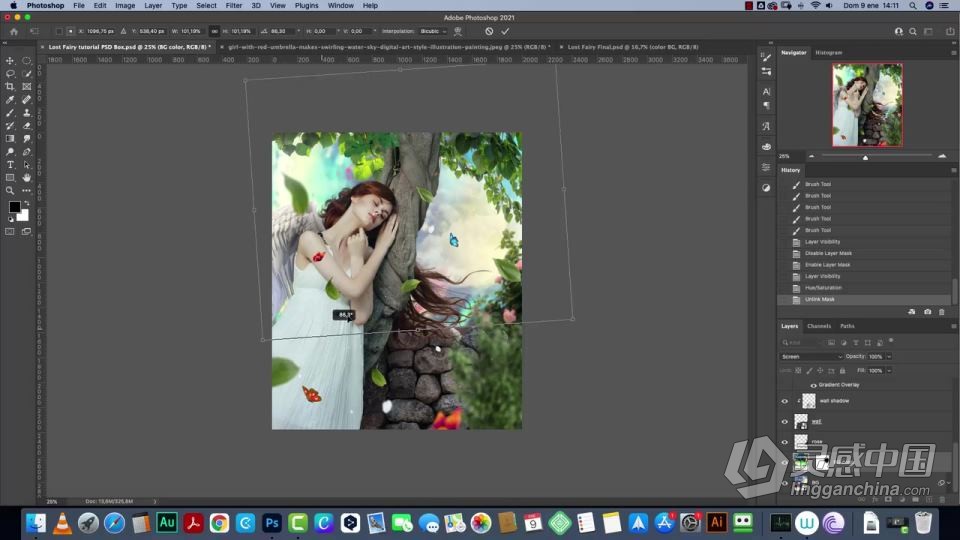Viewport: 960px width, 540px height.
Task: Click the Hue/Saturation history state
Action: [823, 288]
